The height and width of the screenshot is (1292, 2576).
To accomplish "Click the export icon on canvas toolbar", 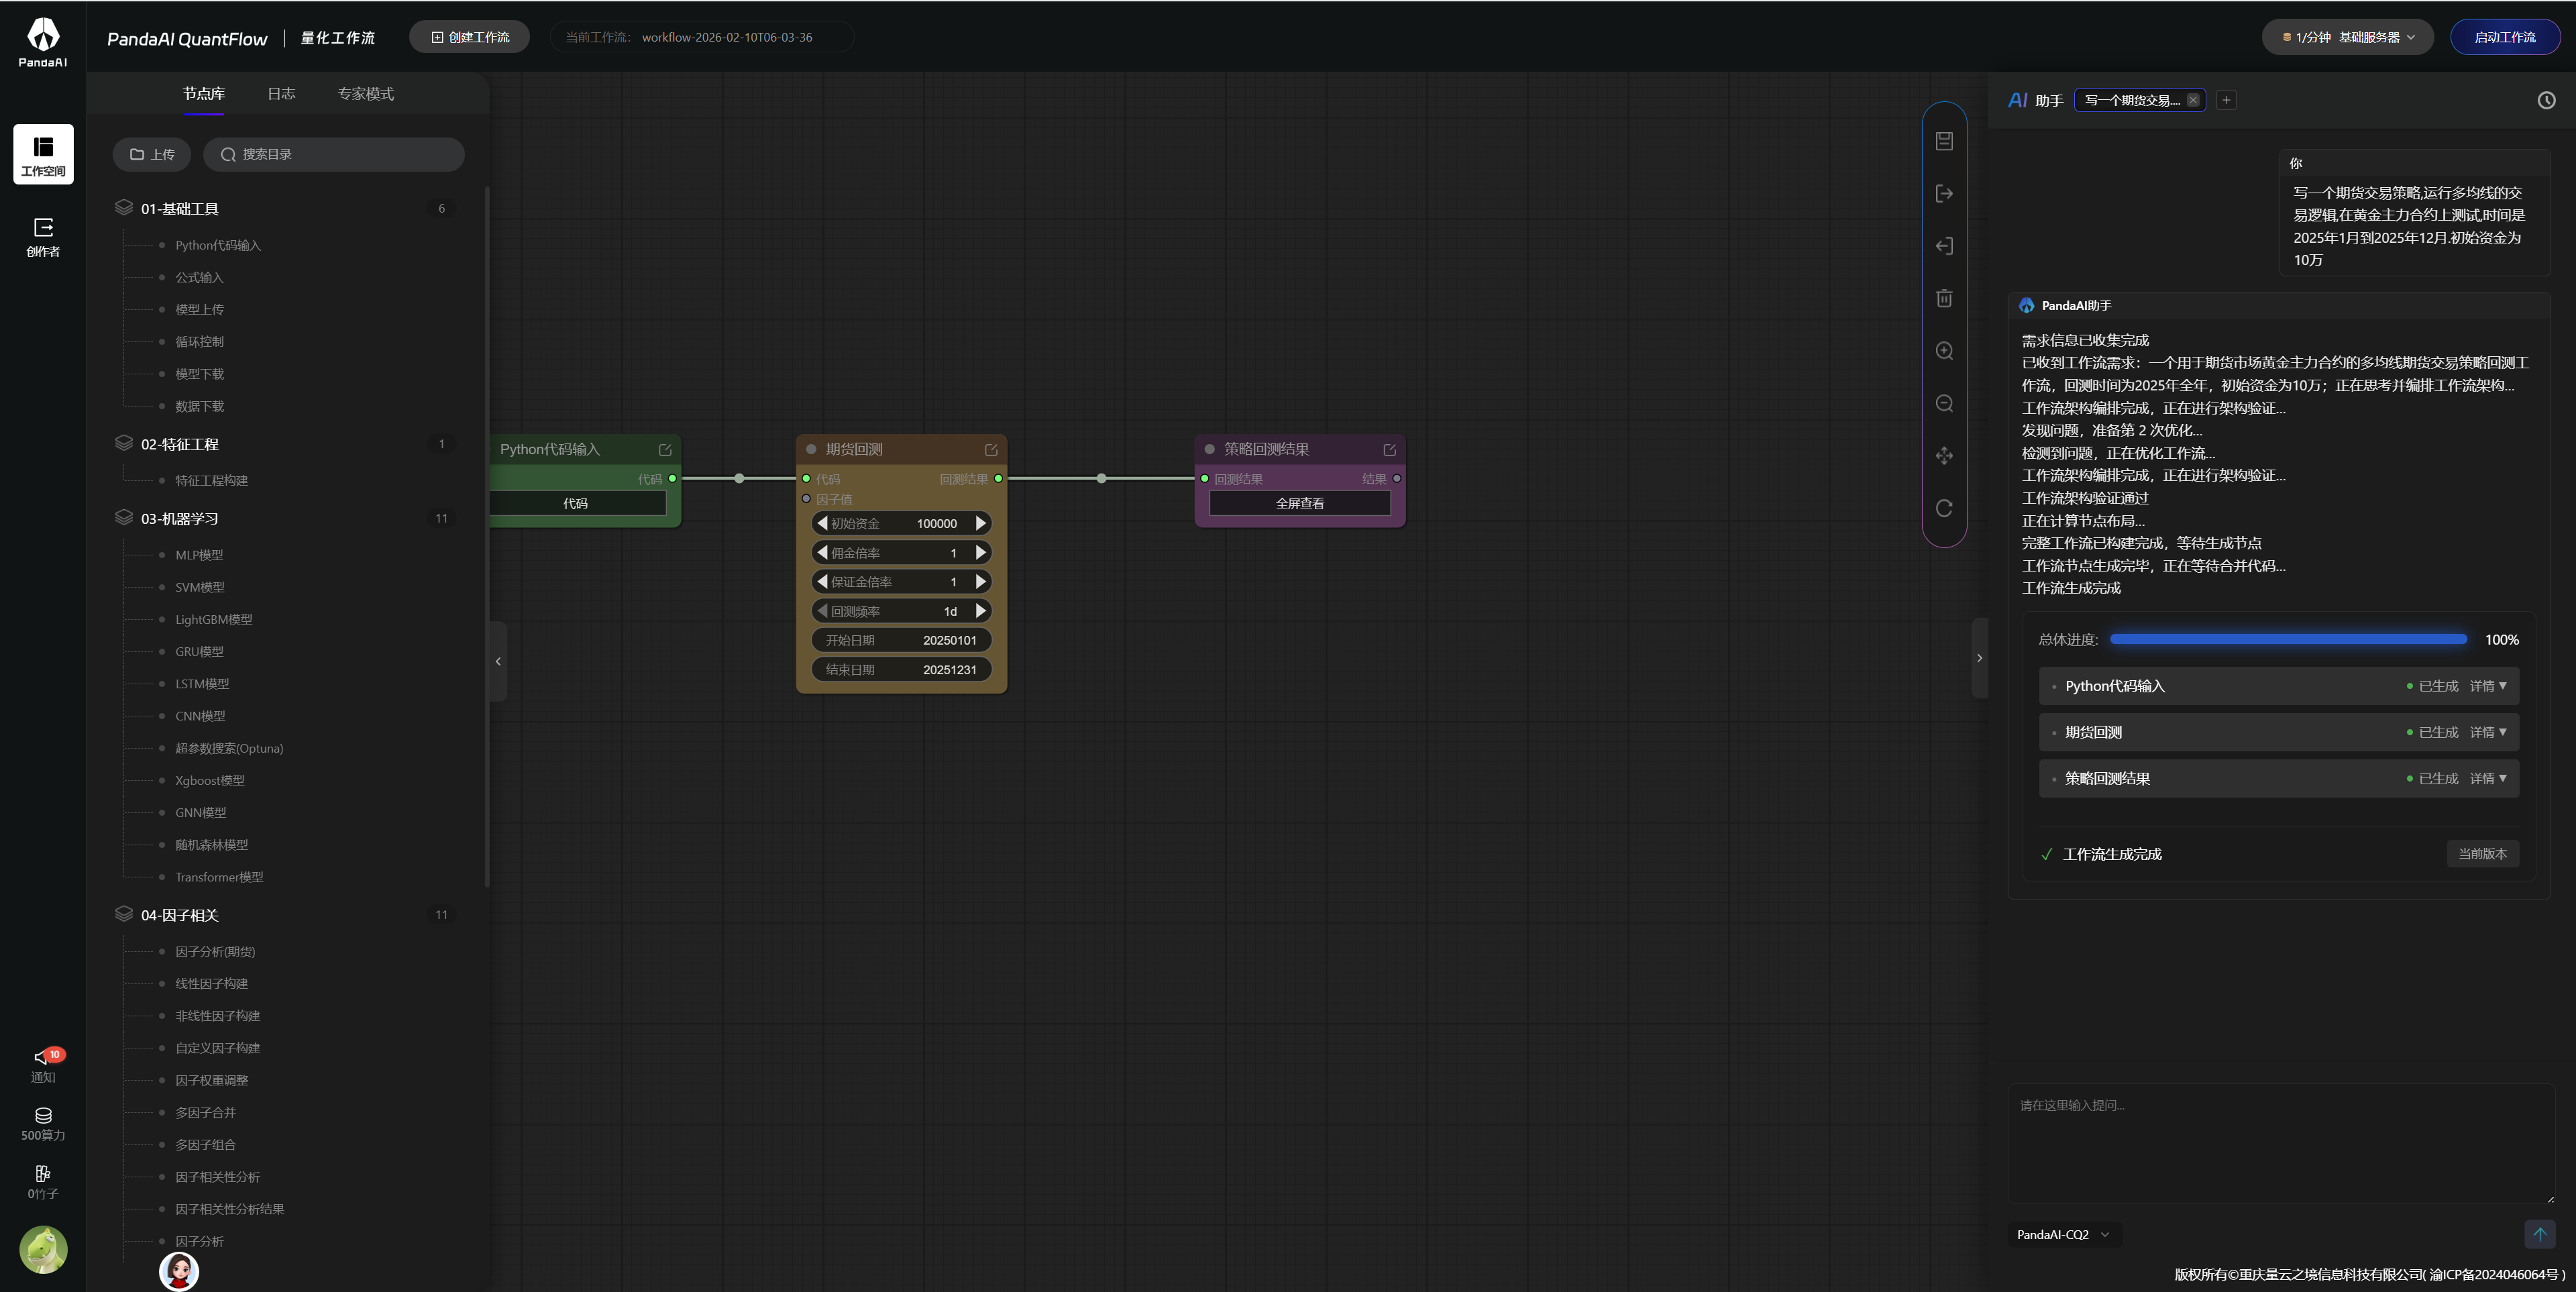I will pyautogui.click(x=1944, y=194).
